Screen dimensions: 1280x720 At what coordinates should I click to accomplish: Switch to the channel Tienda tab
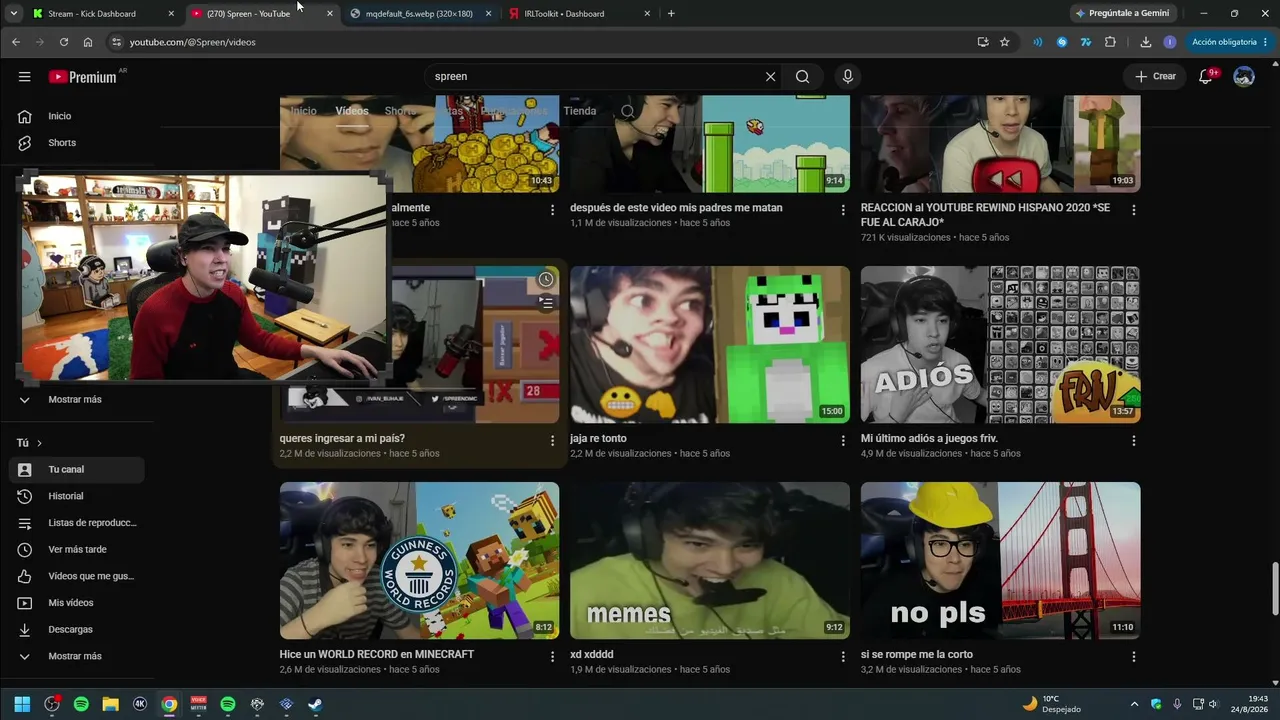(580, 111)
